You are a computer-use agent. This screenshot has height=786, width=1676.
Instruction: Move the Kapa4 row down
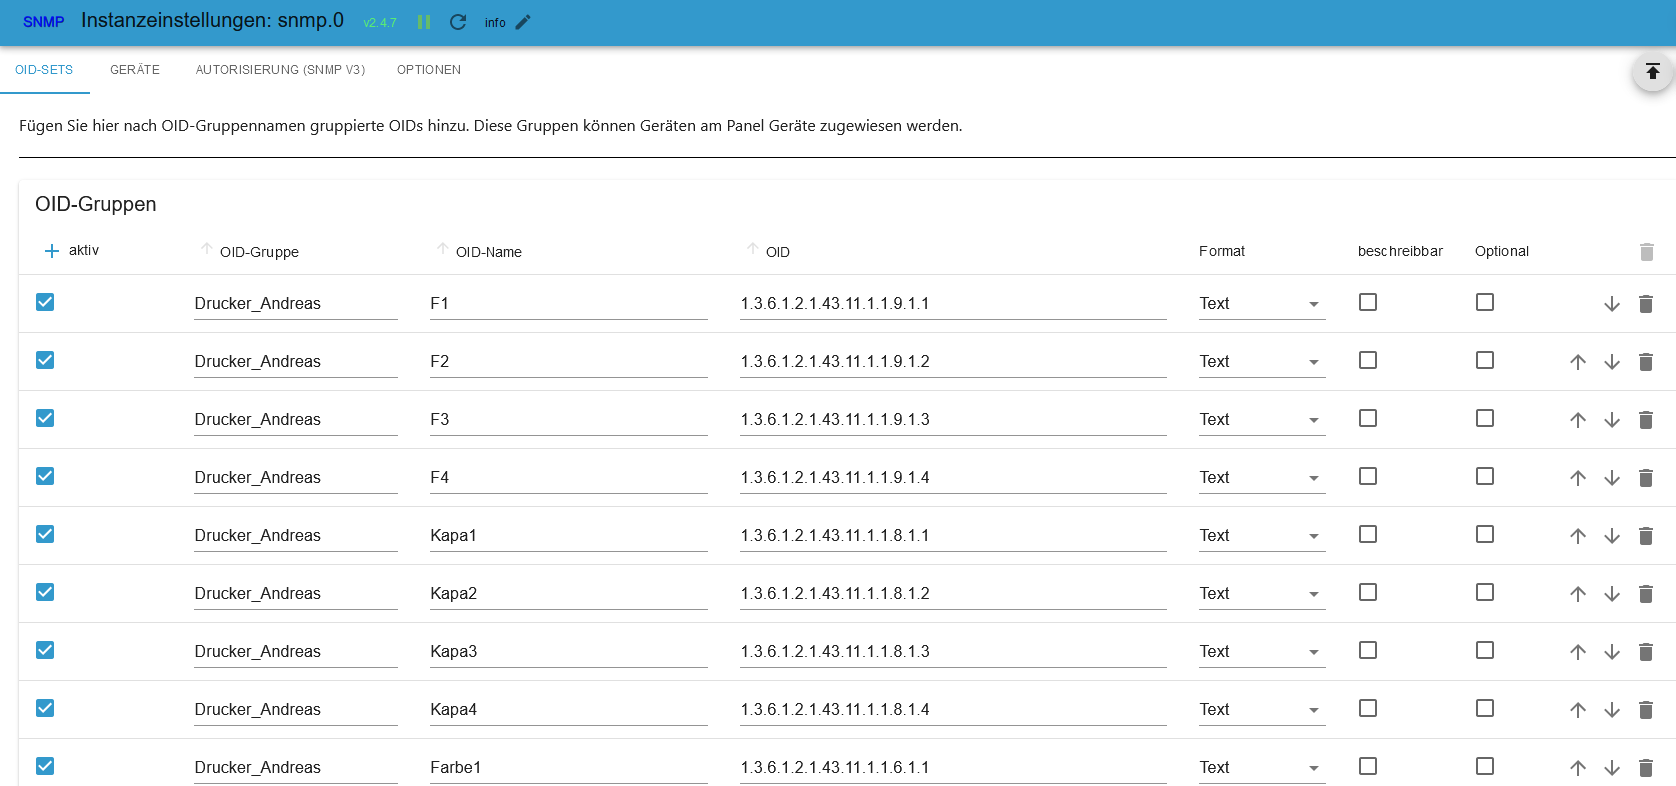(x=1612, y=710)
